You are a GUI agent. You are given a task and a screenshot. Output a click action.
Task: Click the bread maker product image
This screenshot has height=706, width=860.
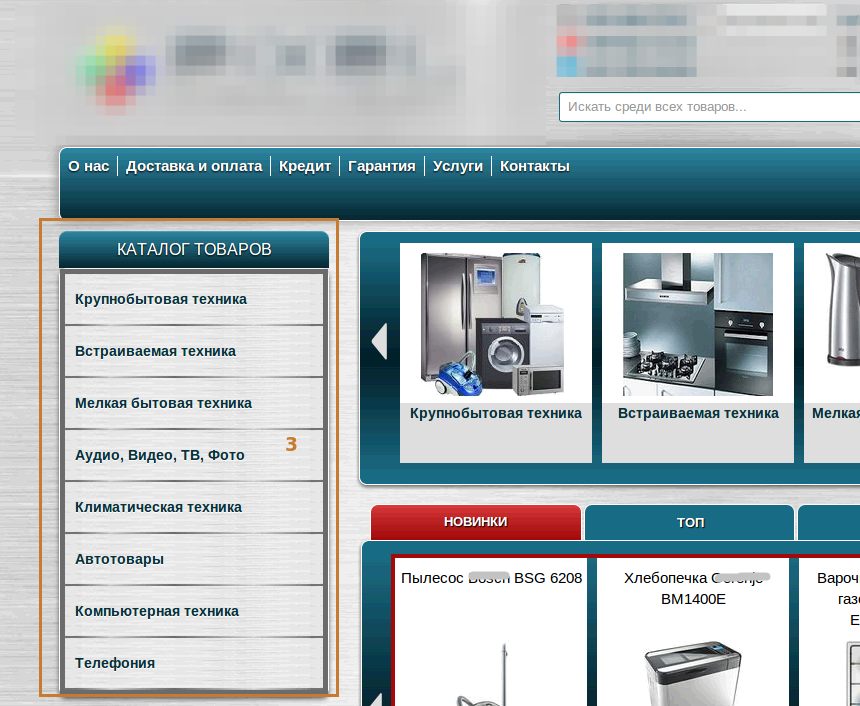click(693, 674)
